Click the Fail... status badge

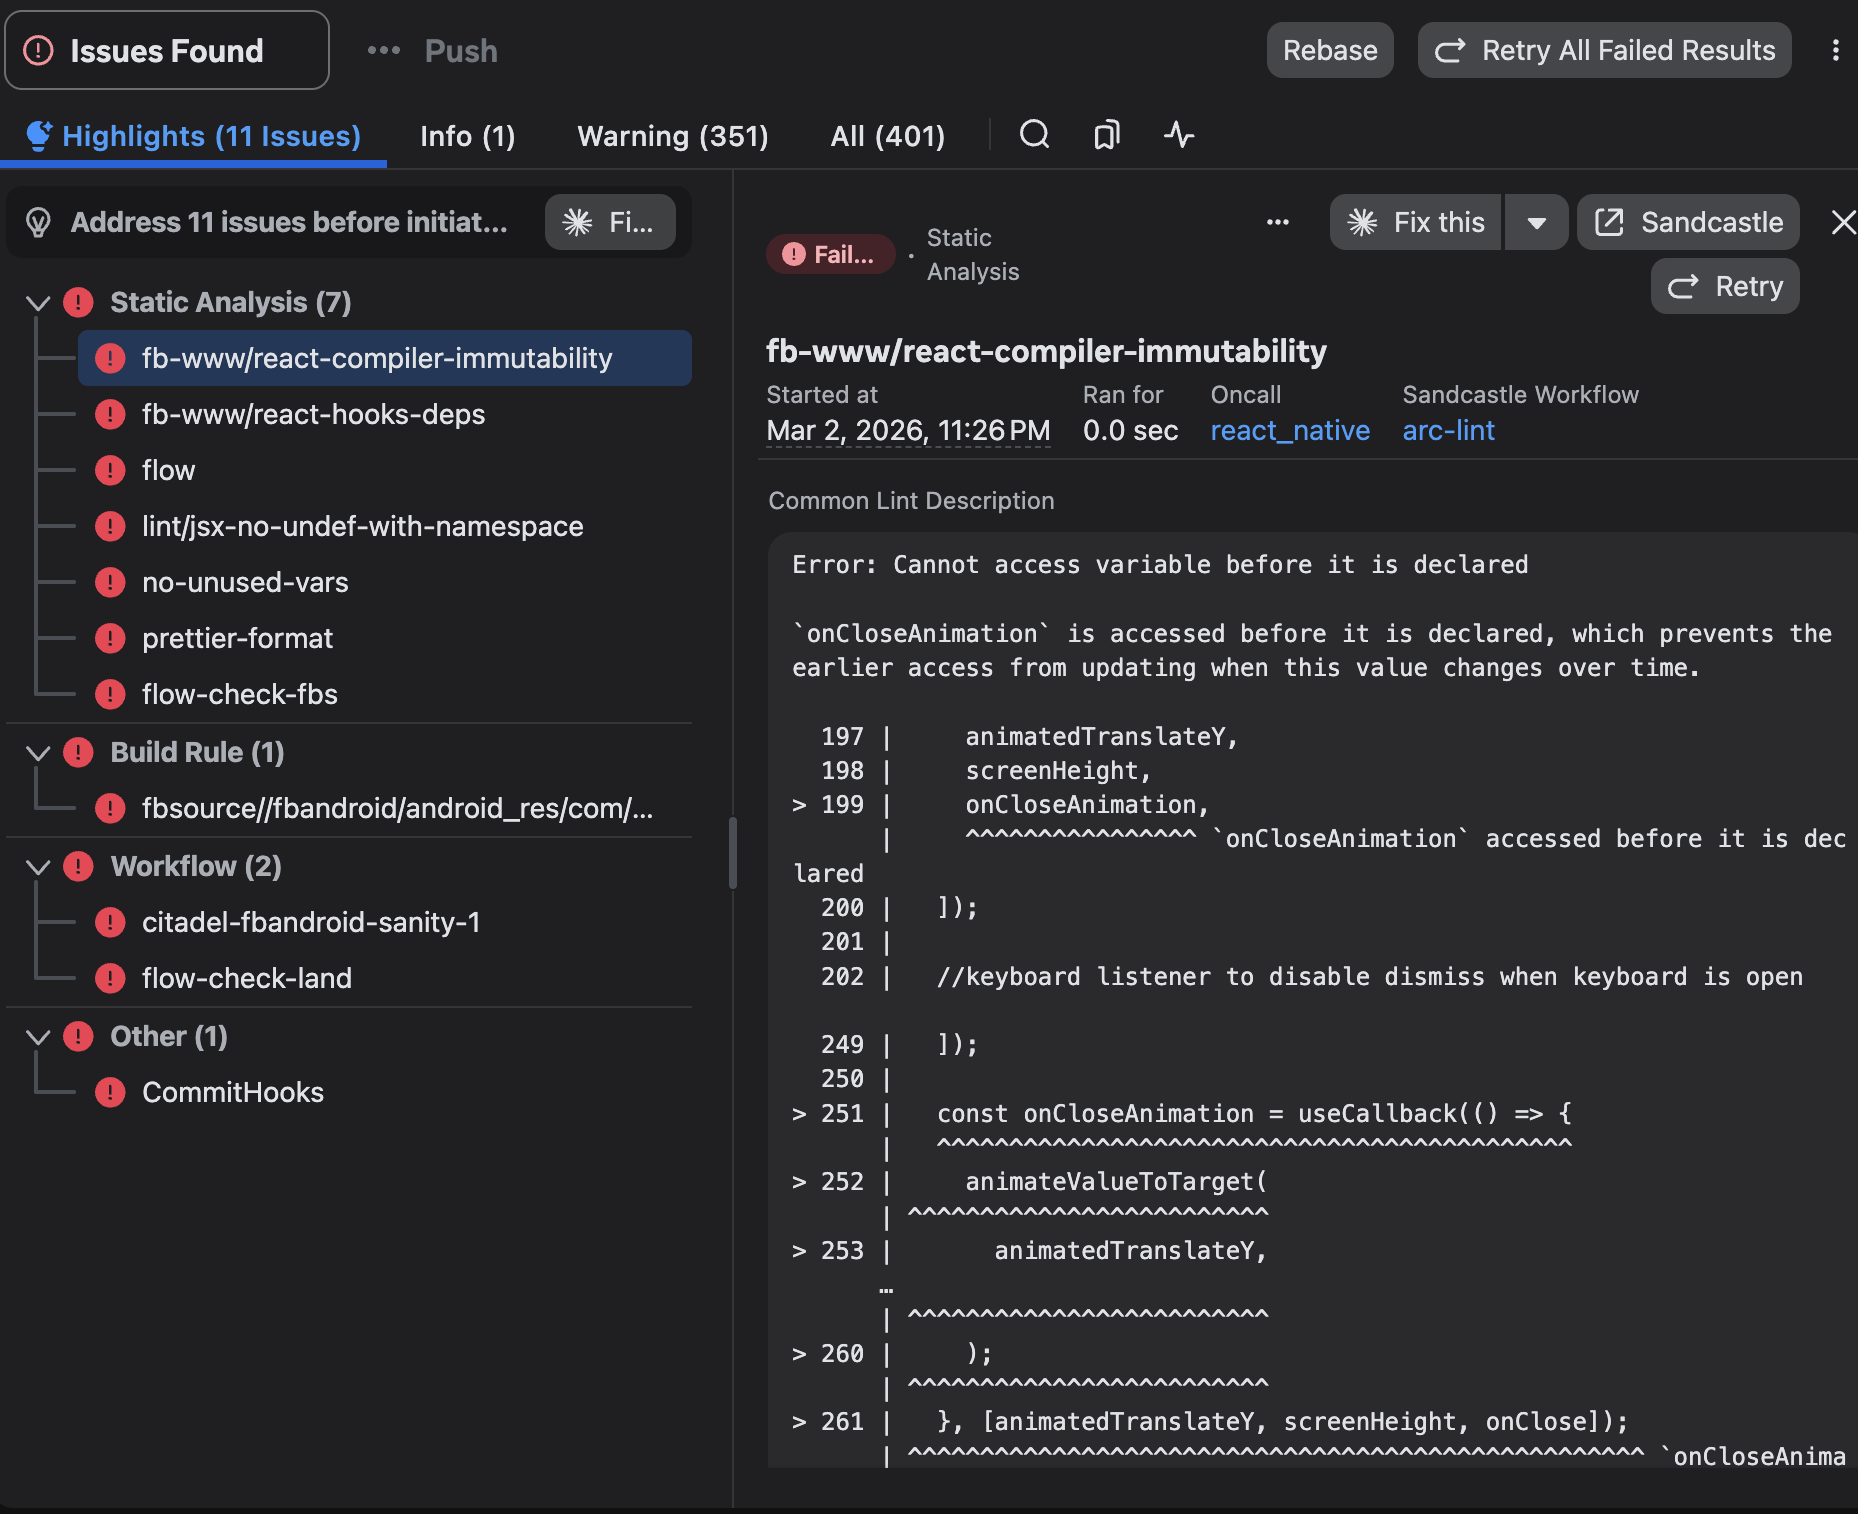tap(830, 254)
